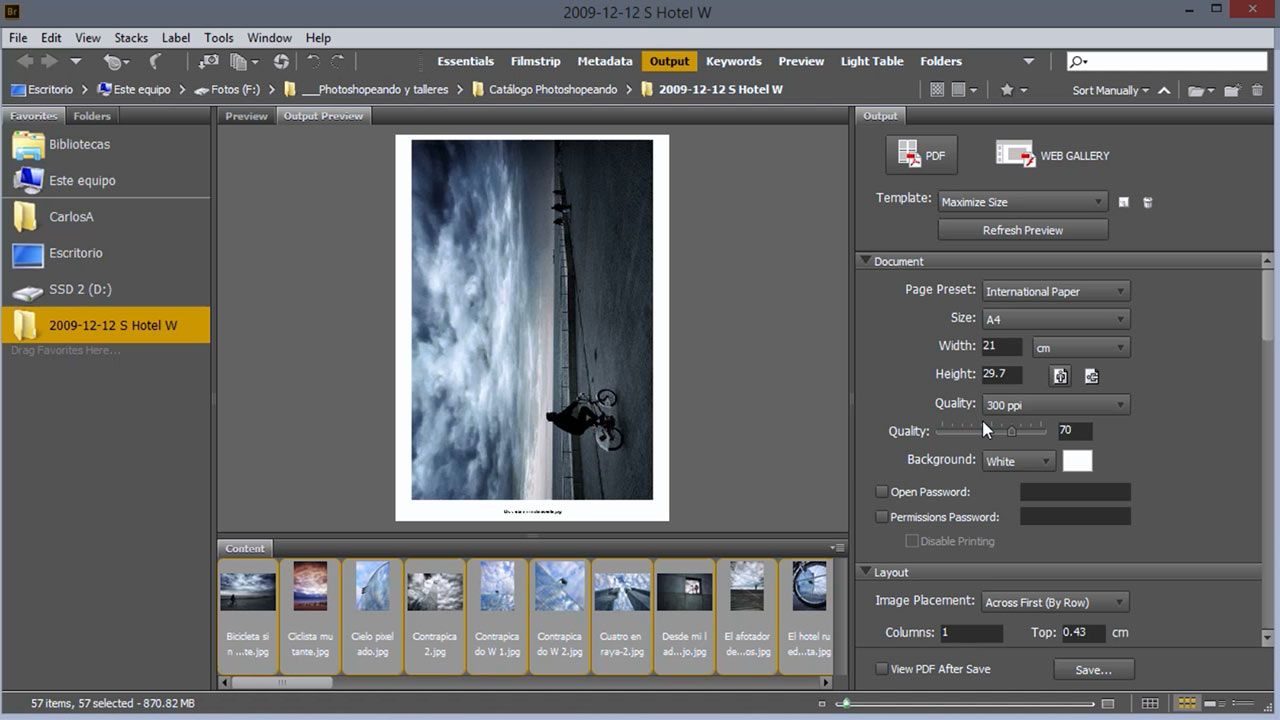Select the WEB GALLERY output button
Screen dimensions: 1280x720
click(1054, 155)
